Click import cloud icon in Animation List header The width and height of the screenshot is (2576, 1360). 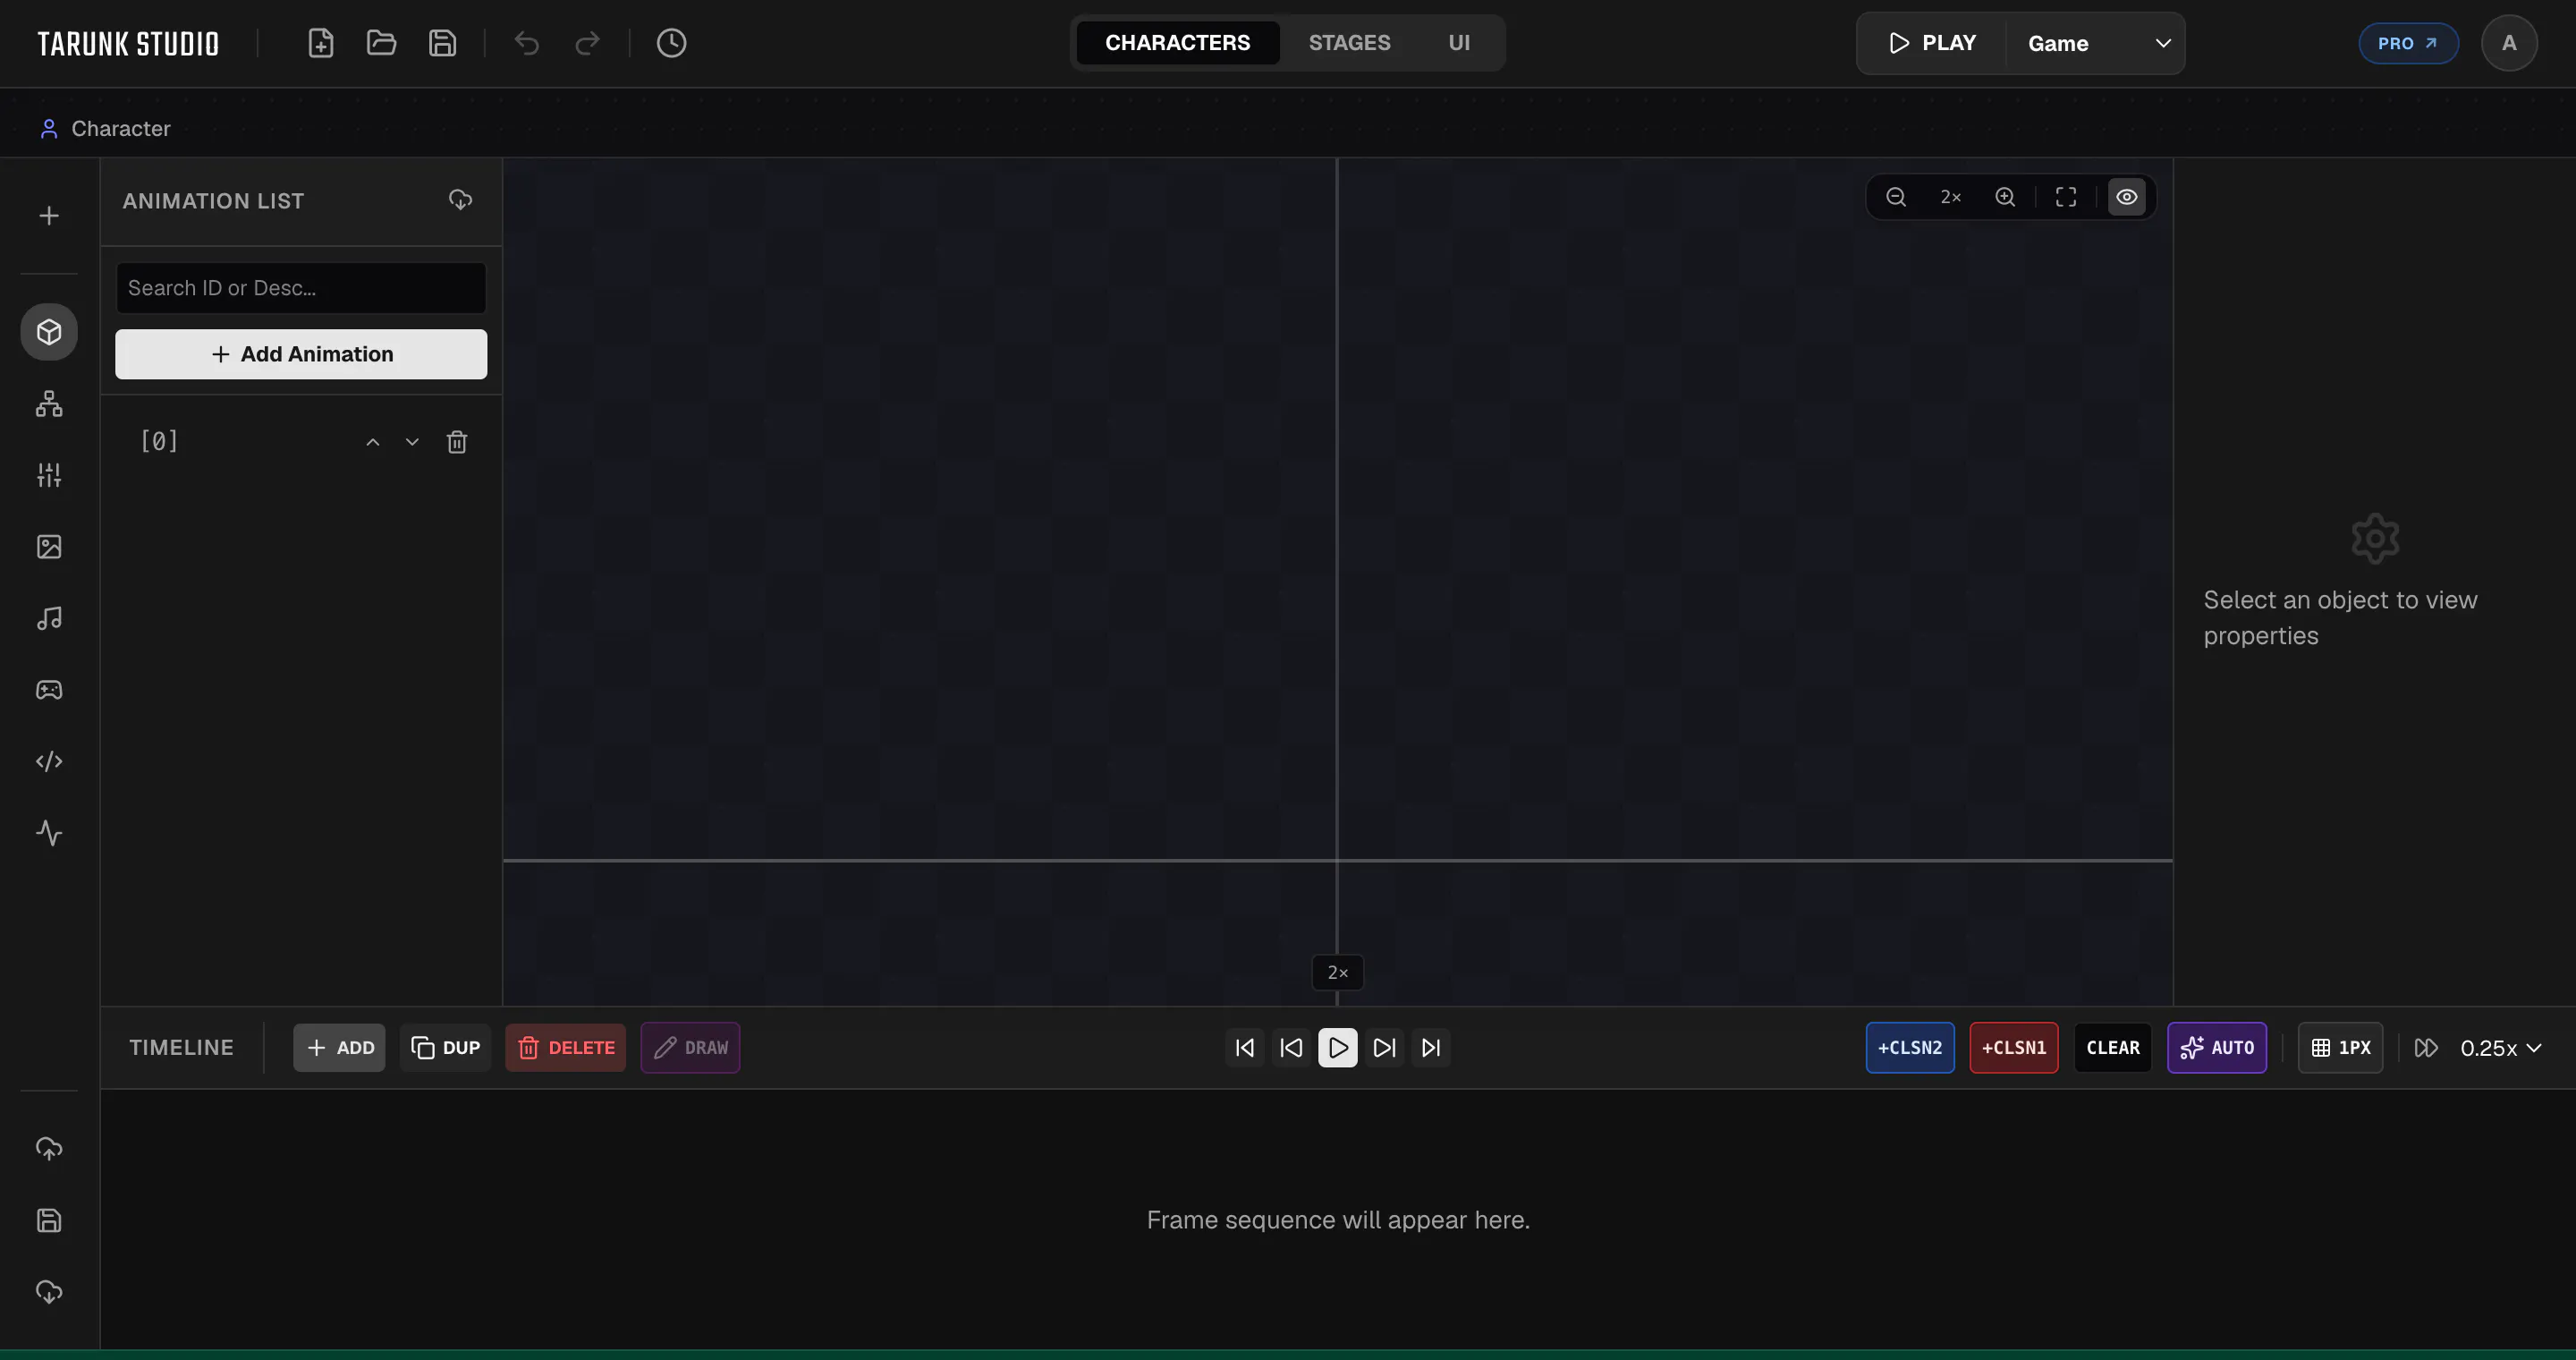(460, 200)
